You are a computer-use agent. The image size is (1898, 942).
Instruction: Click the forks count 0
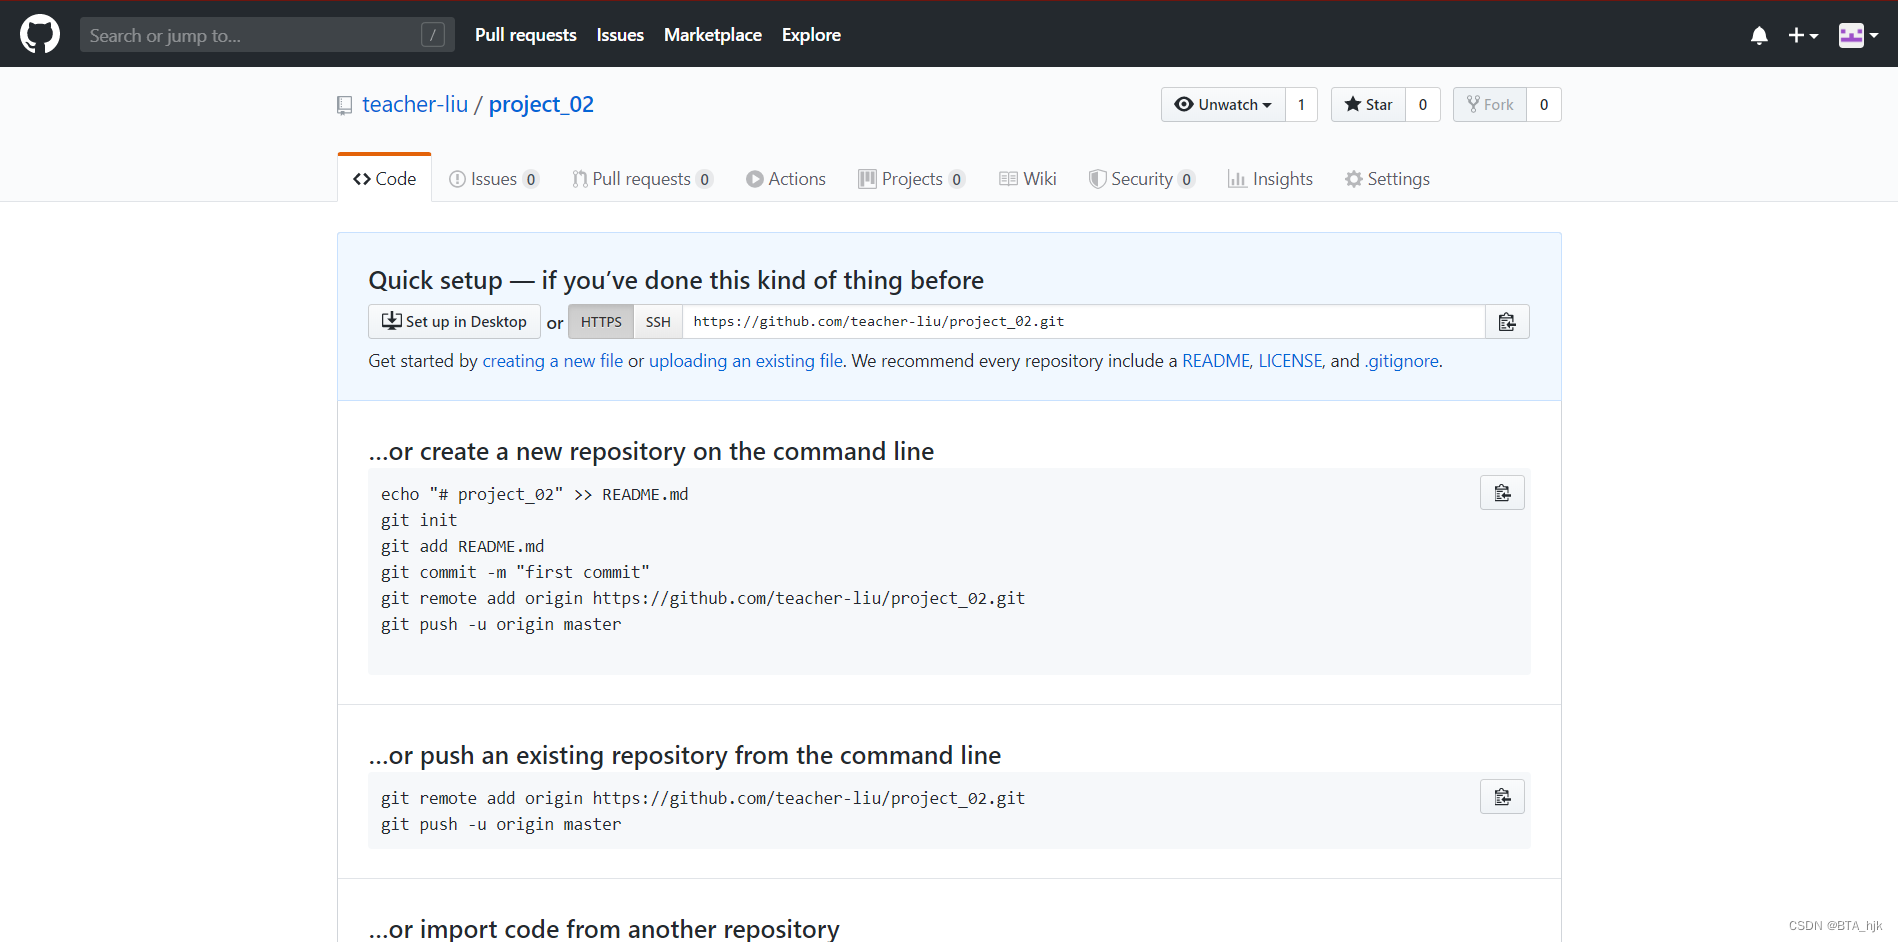click(1544, 105)
